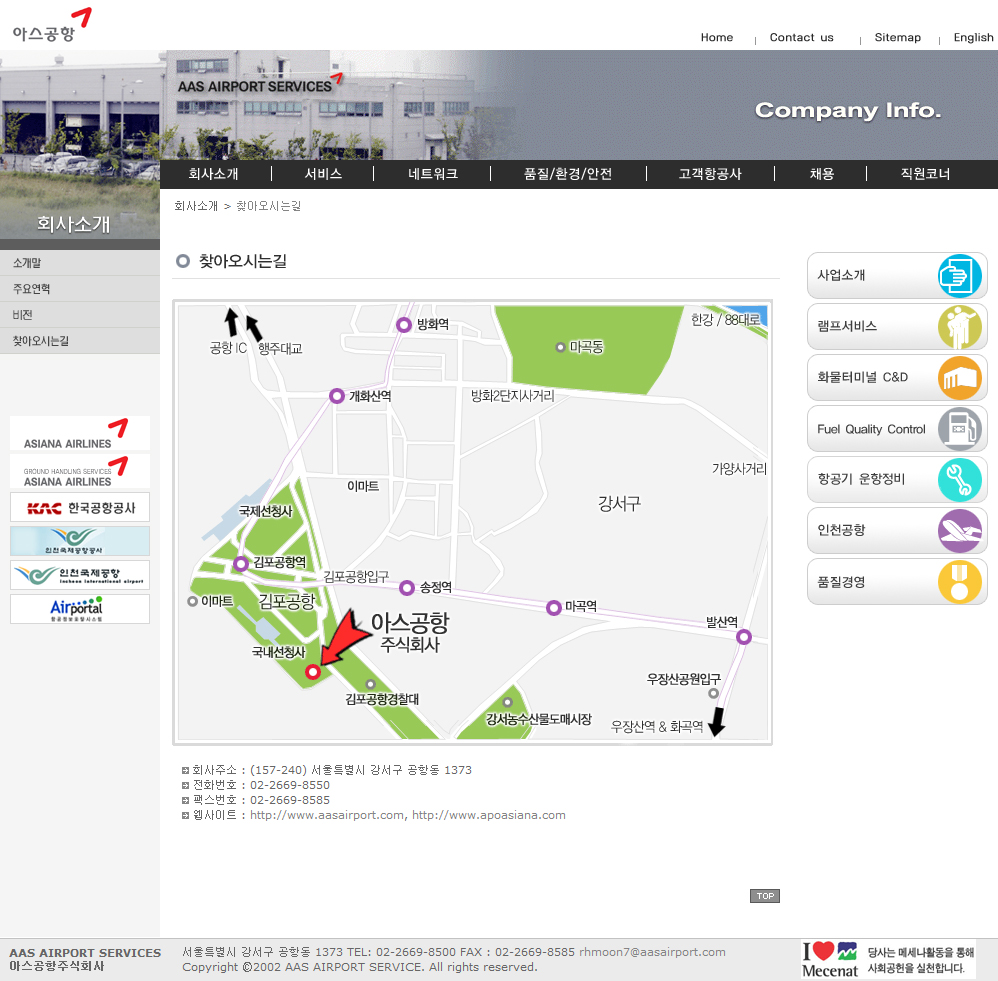
Task: Click the English language link
Action: click(973, 38)
